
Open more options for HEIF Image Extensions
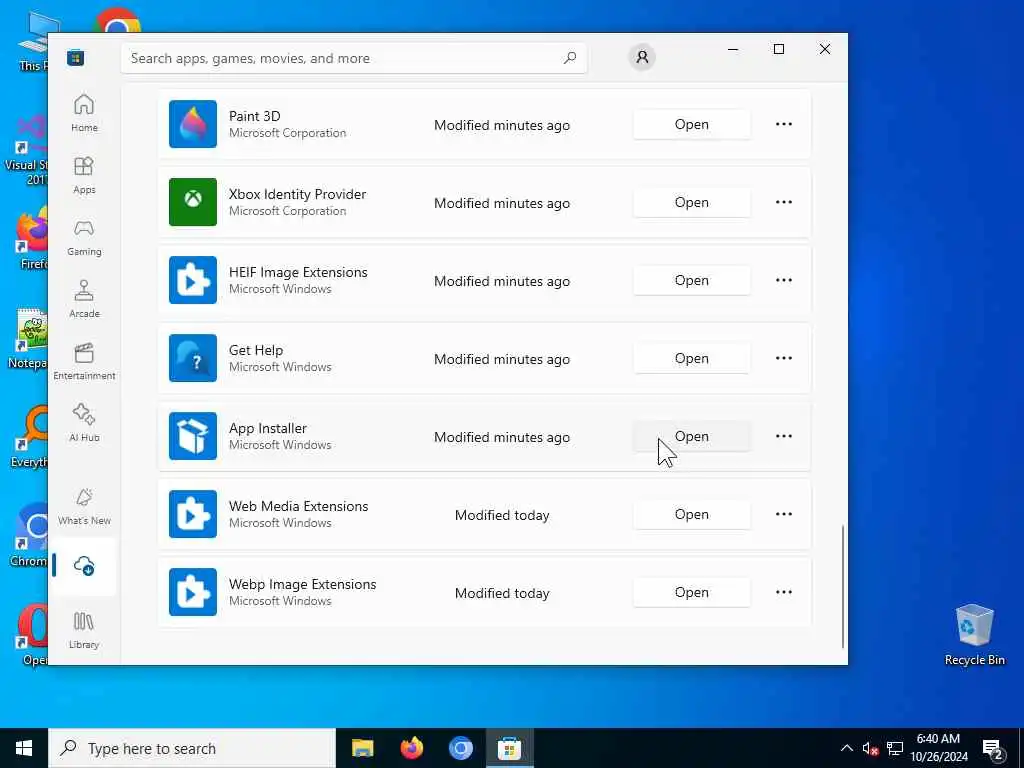coord(784,280)
